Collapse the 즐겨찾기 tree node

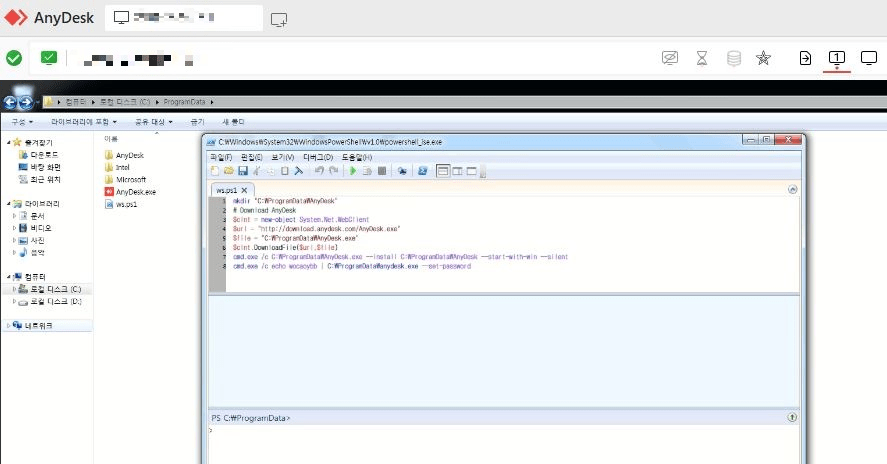click(x=8, y=143)
